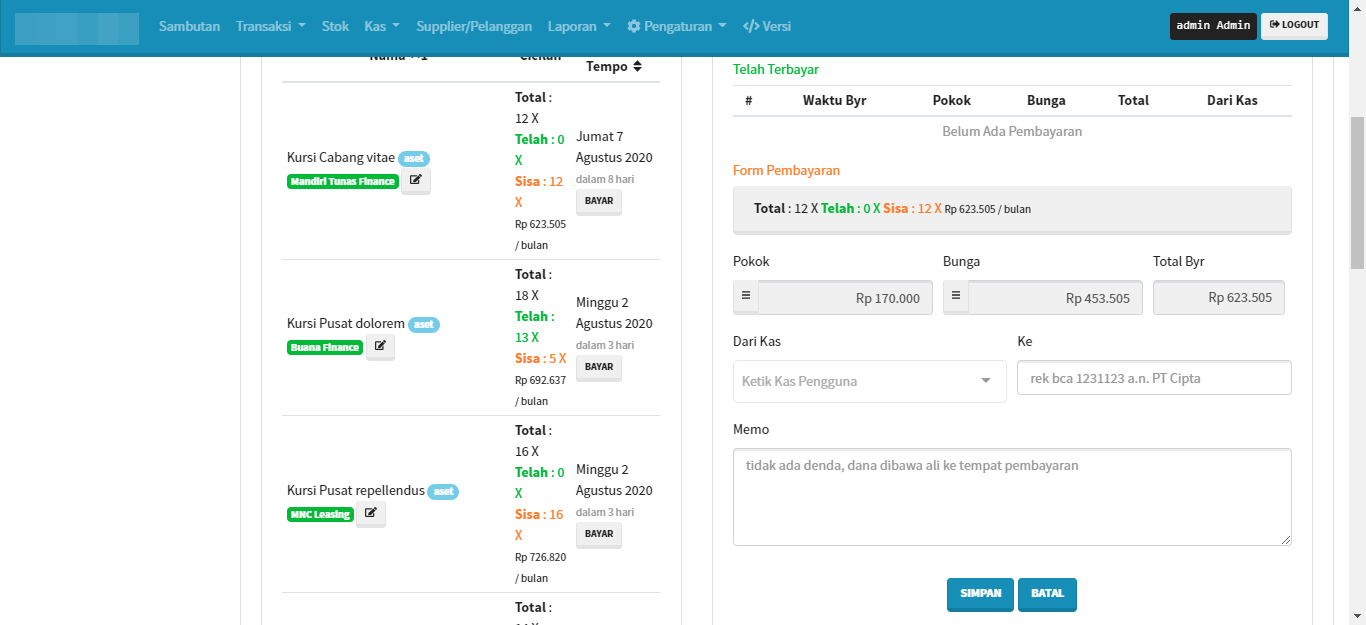1366x625 pixels.
Task: Open Supplier/Pelanggan page
Action: [x=474, y=26]
